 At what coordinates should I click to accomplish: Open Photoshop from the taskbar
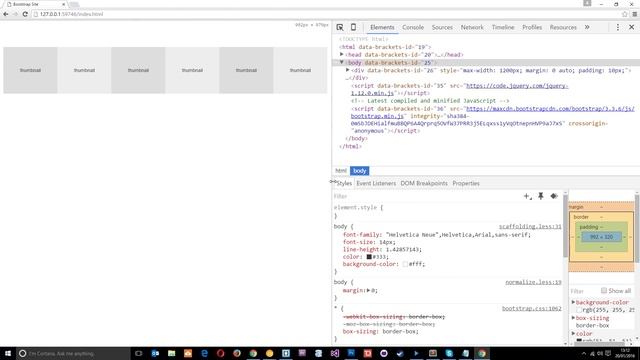tap(351, 353)
